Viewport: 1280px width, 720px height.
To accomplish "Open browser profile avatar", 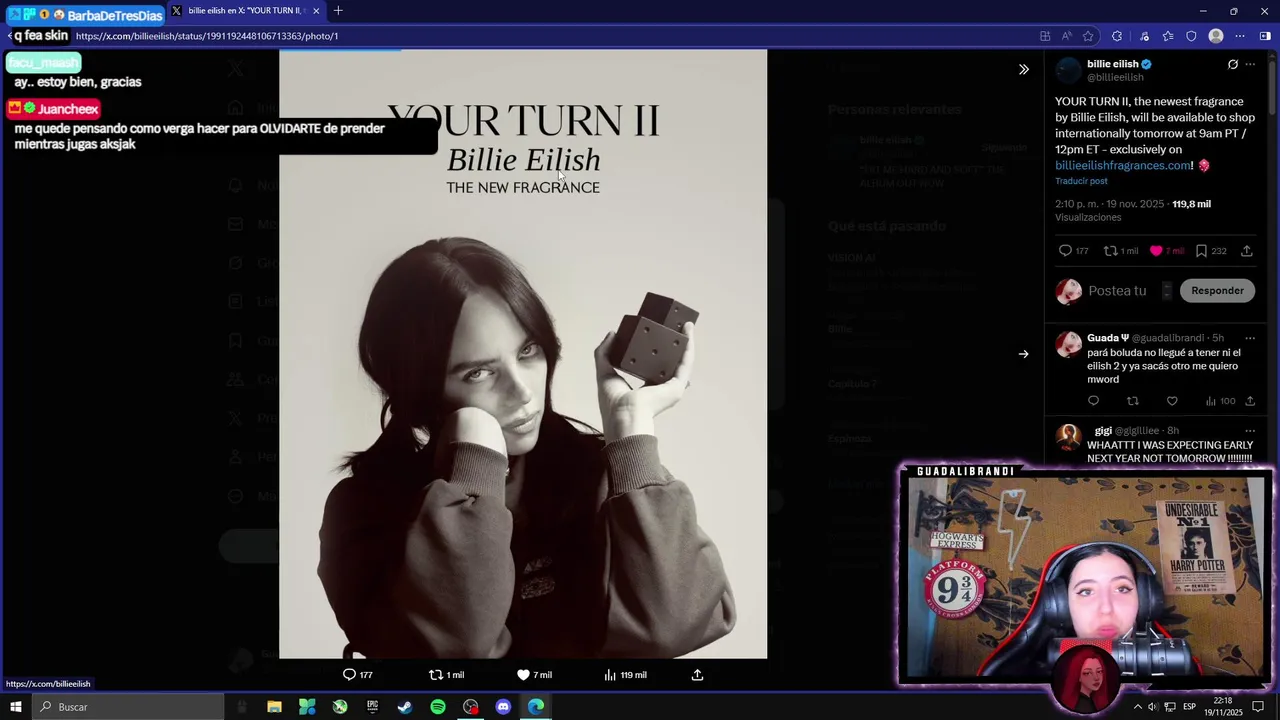I will click(x=1216, y=36).
